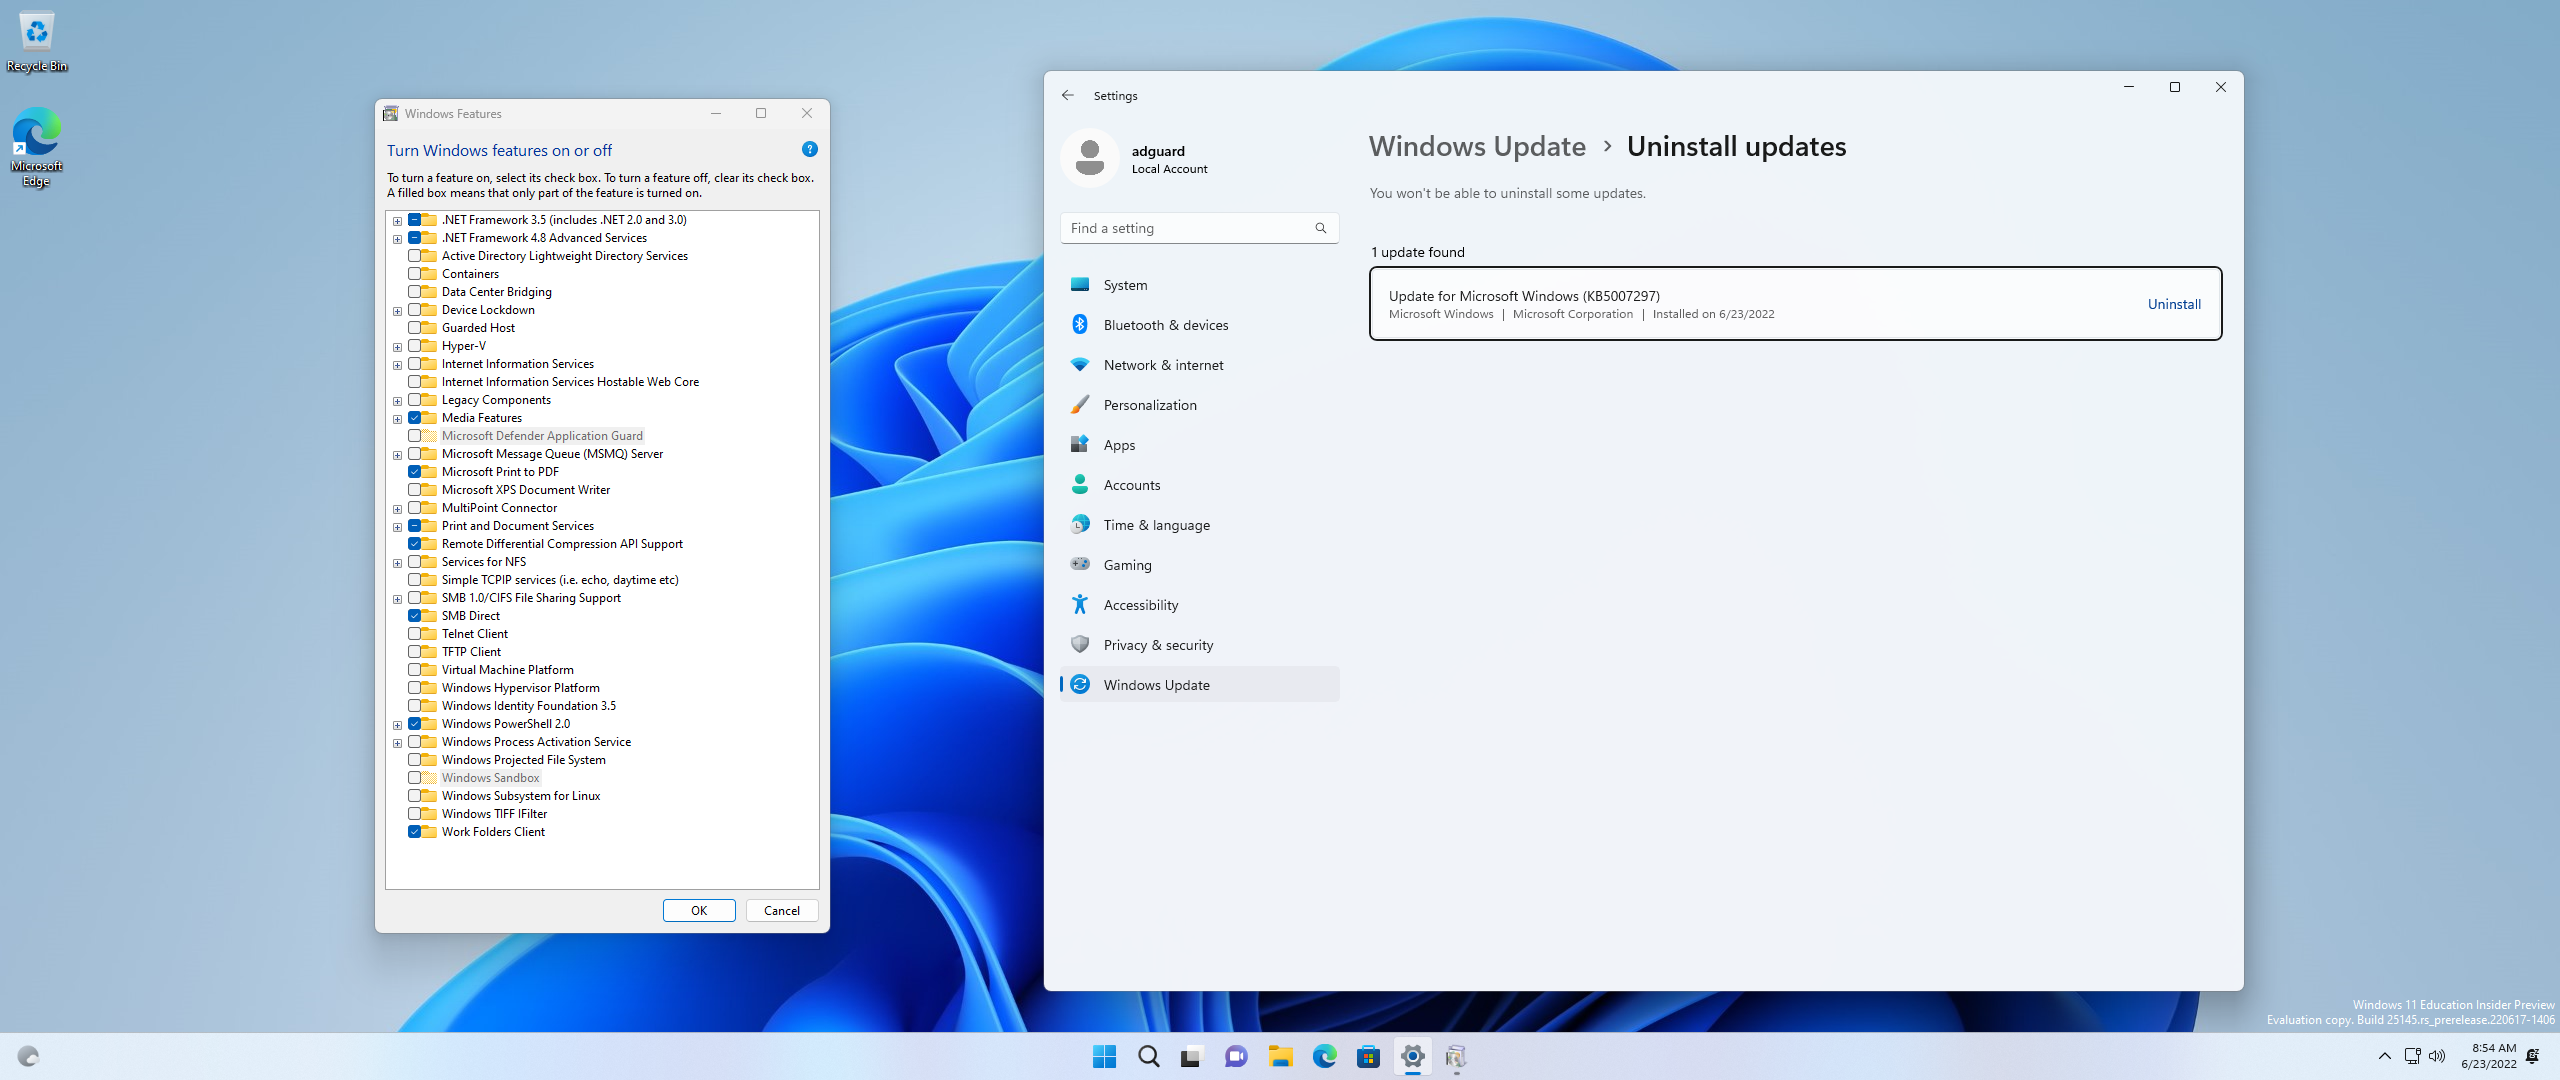
Task: Open Time & language settings
Action: pos(1199,524)
